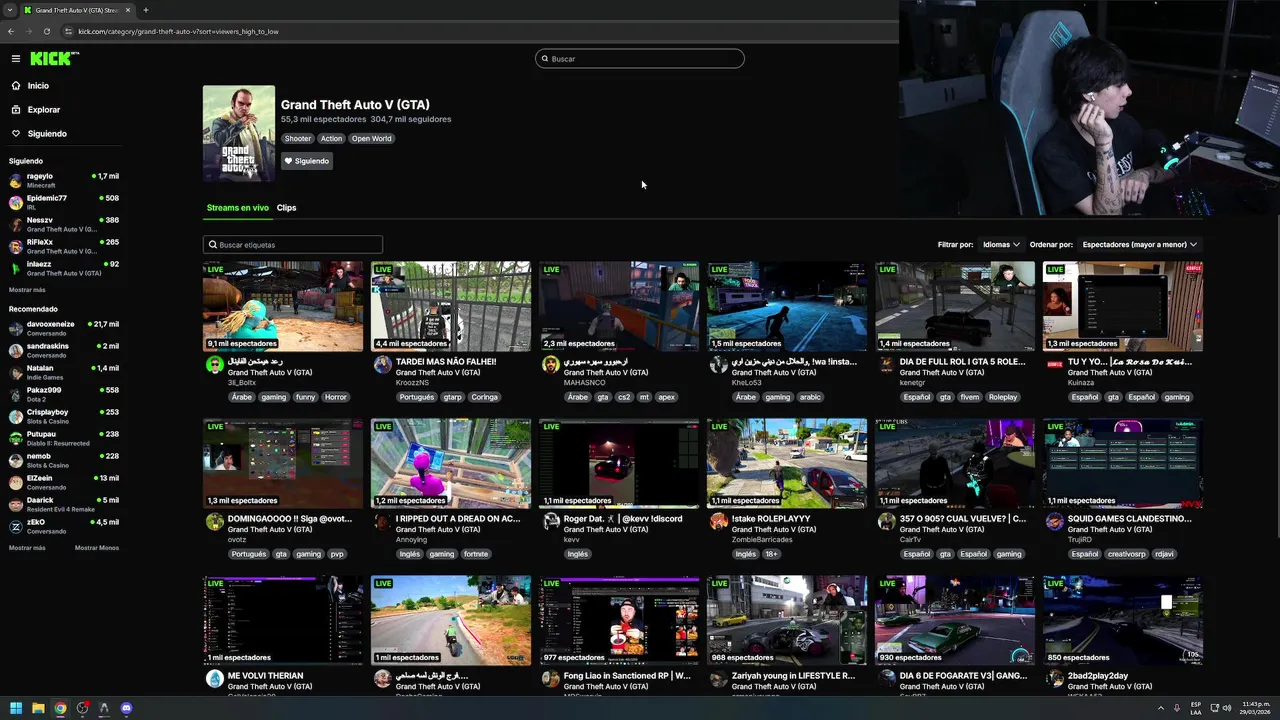Reload the page in the browser
The height and width of the screenshot is (720, 1280).
[46, 31]
